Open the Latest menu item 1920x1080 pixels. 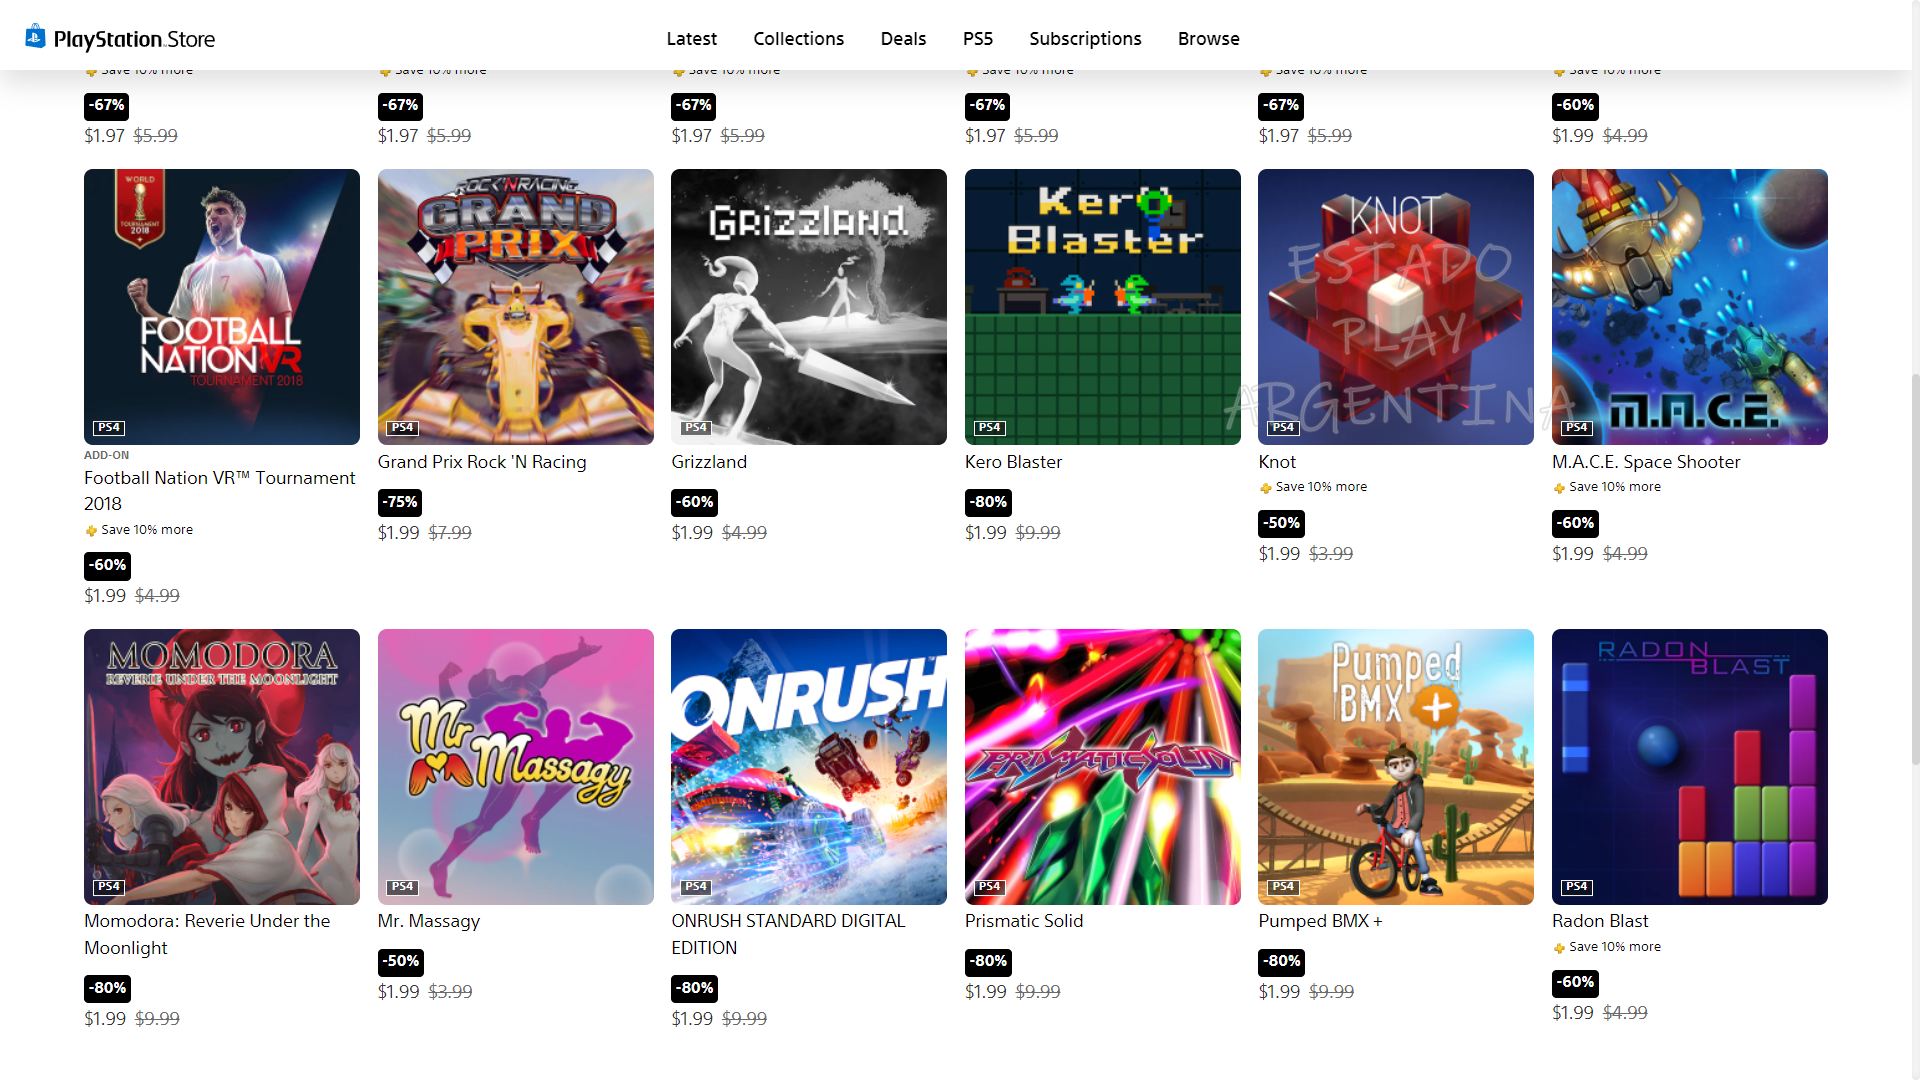pos(692,38)
